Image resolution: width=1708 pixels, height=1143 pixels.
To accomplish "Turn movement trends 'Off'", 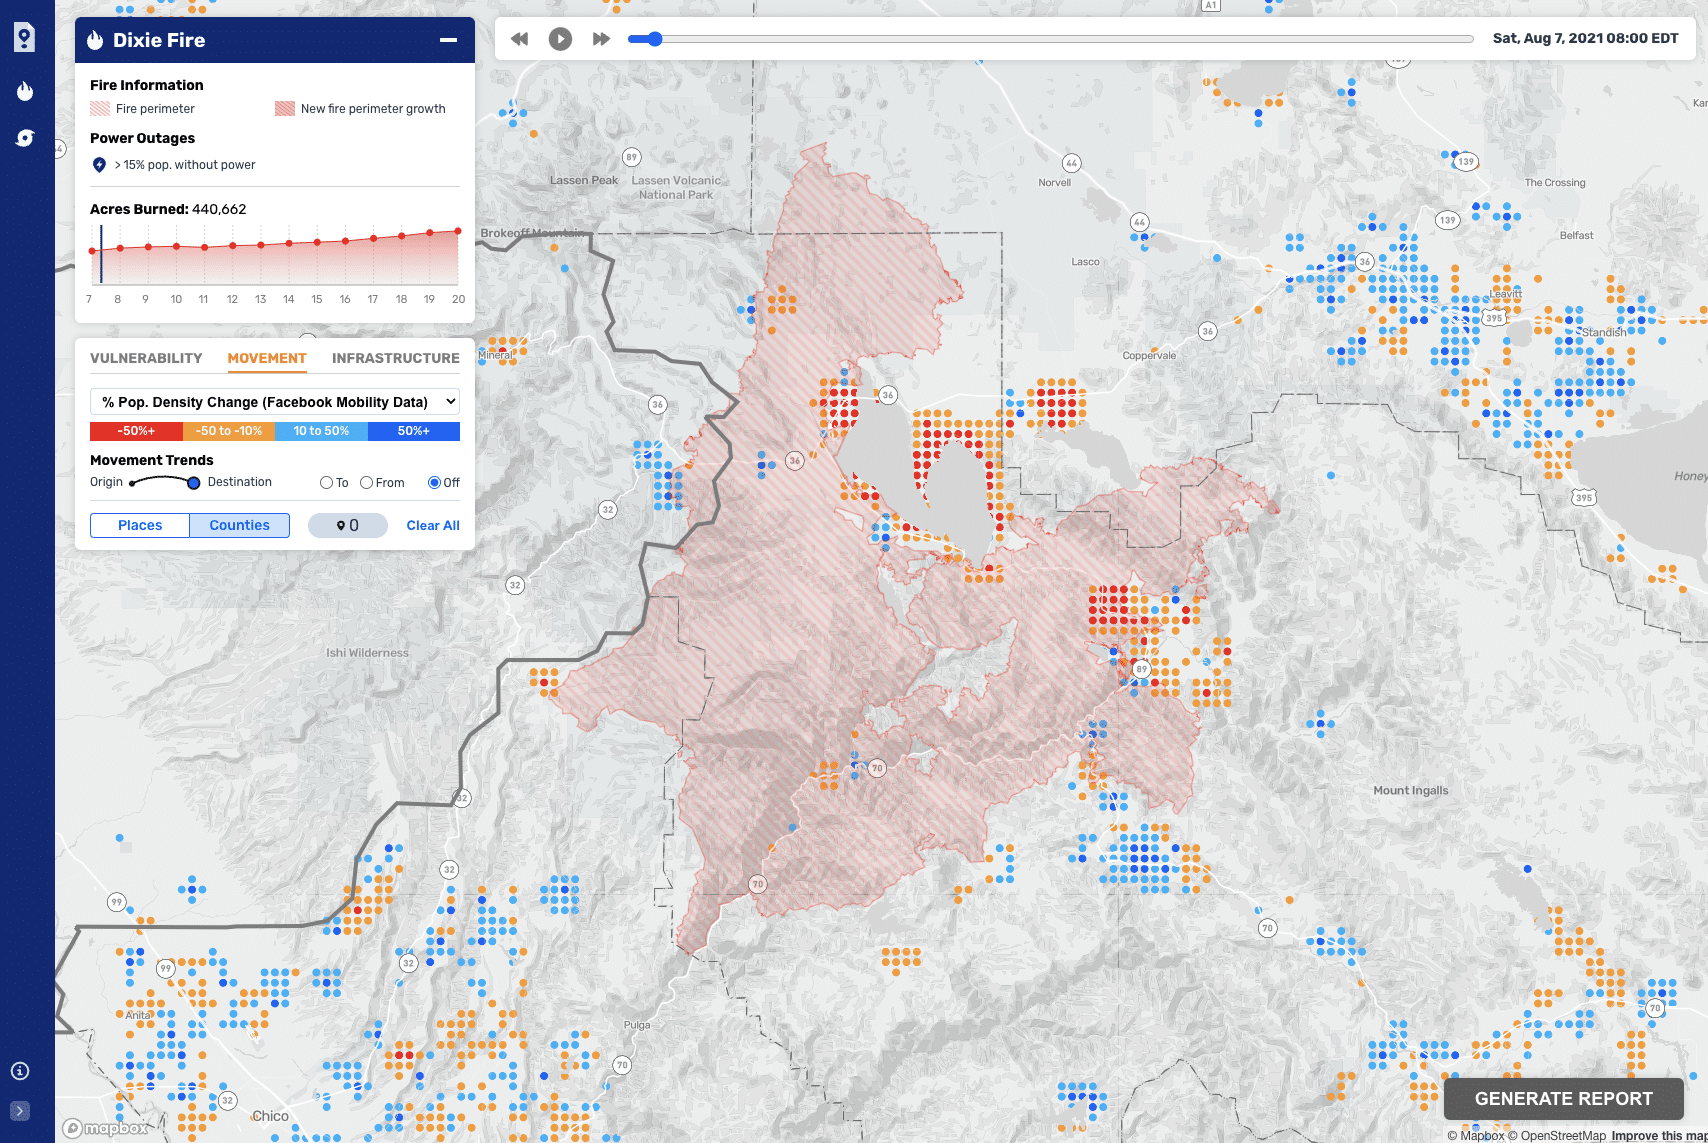I will (x=433, y=482).
